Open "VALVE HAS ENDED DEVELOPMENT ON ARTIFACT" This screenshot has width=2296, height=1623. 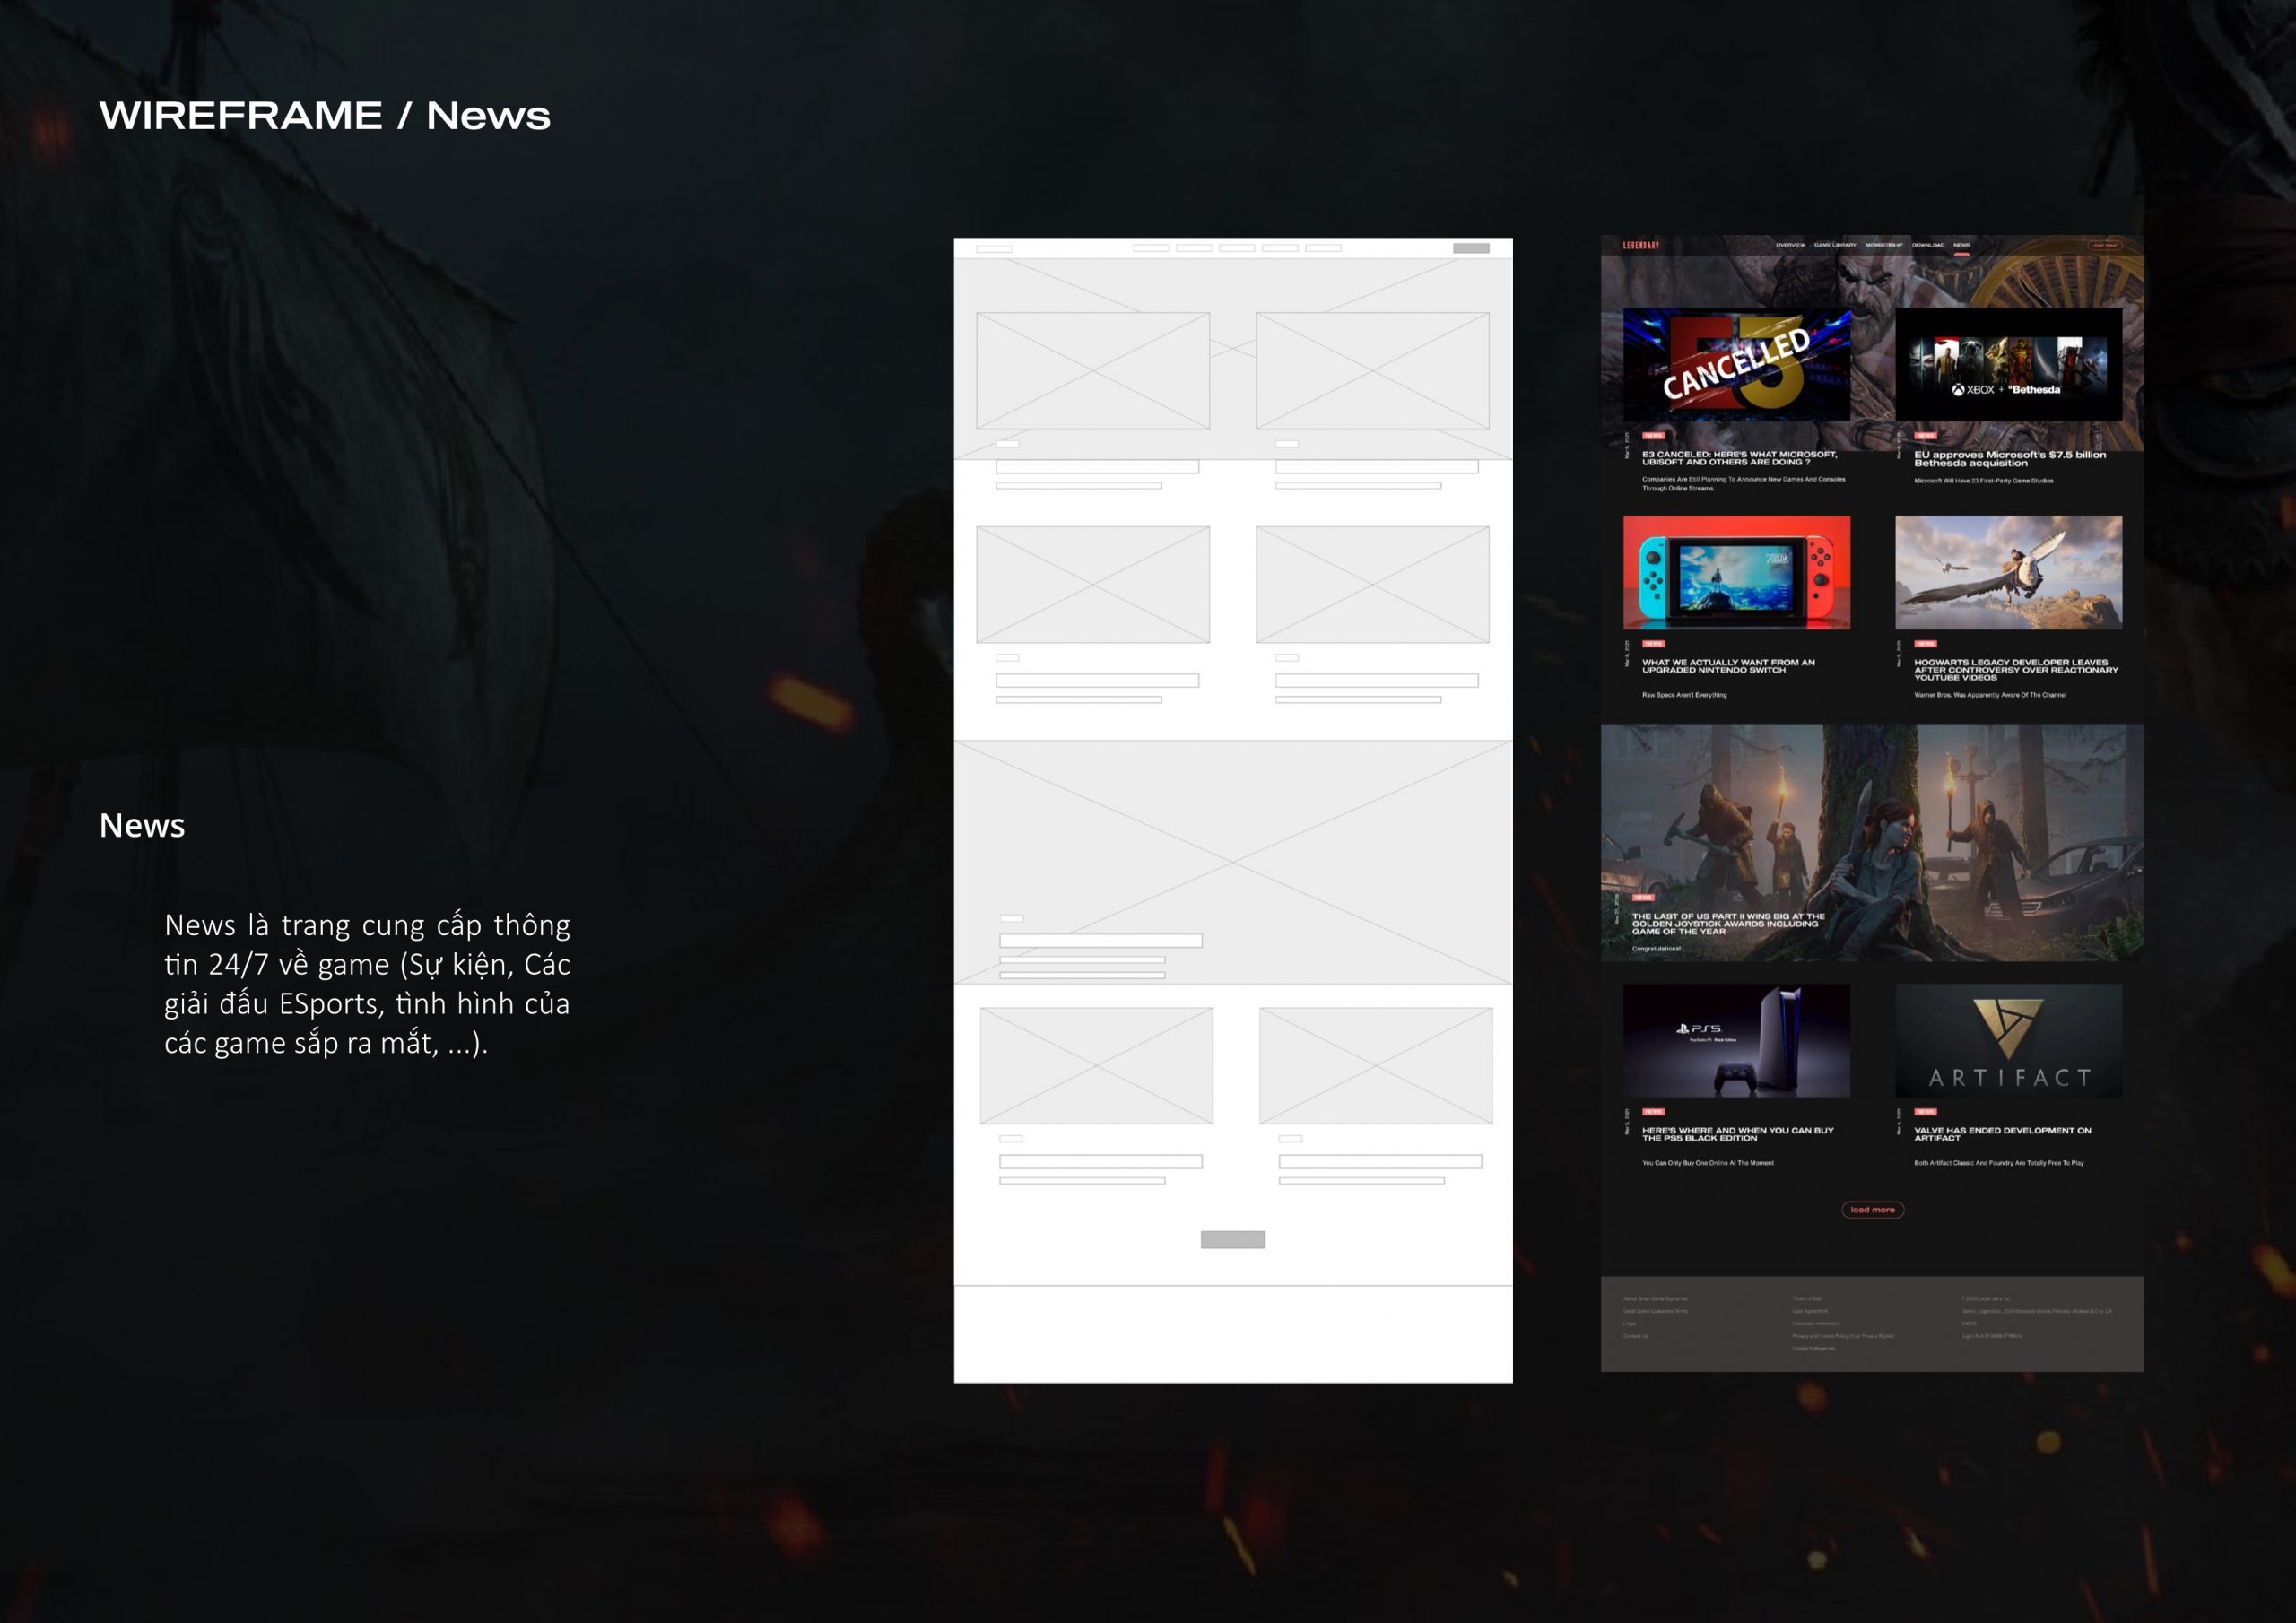tap(2002, 1134)
